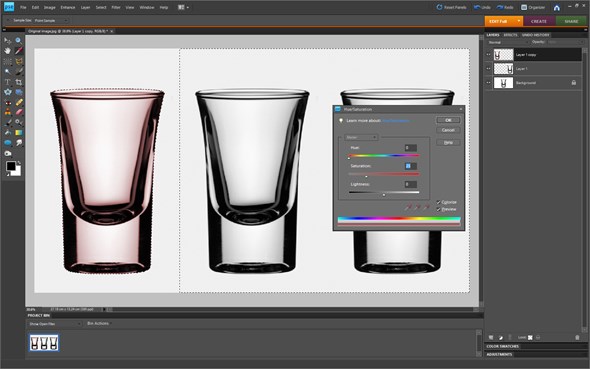
Task: Select the Straighten tool
Action: point(18,92)
